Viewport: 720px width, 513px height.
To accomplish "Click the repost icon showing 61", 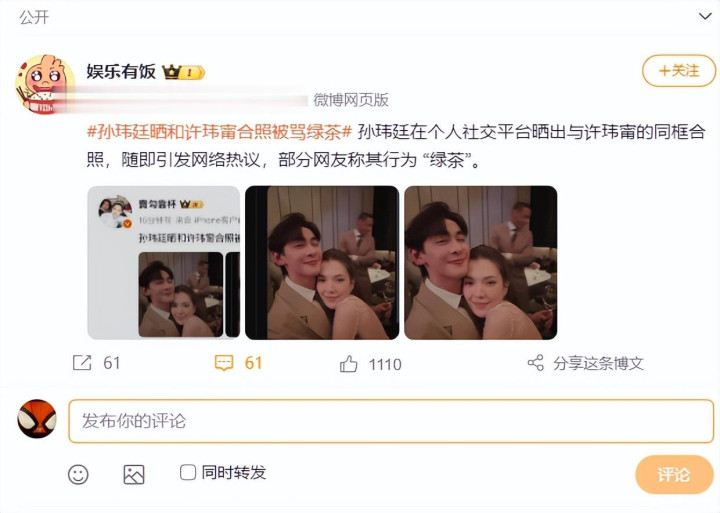I will [x=82, y=363].
